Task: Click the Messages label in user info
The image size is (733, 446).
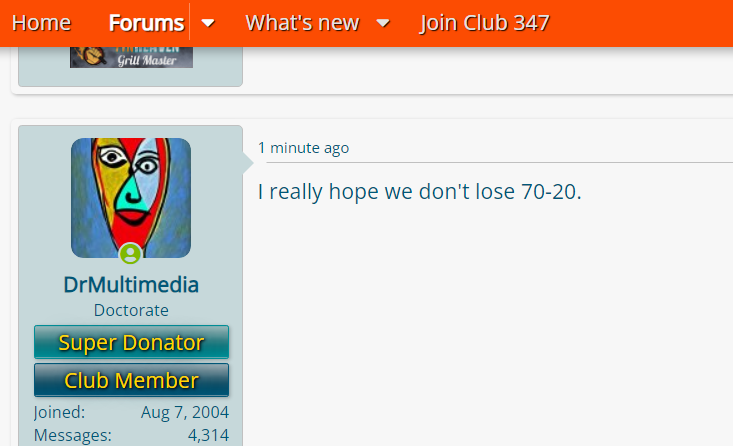Action: (73, 435)
